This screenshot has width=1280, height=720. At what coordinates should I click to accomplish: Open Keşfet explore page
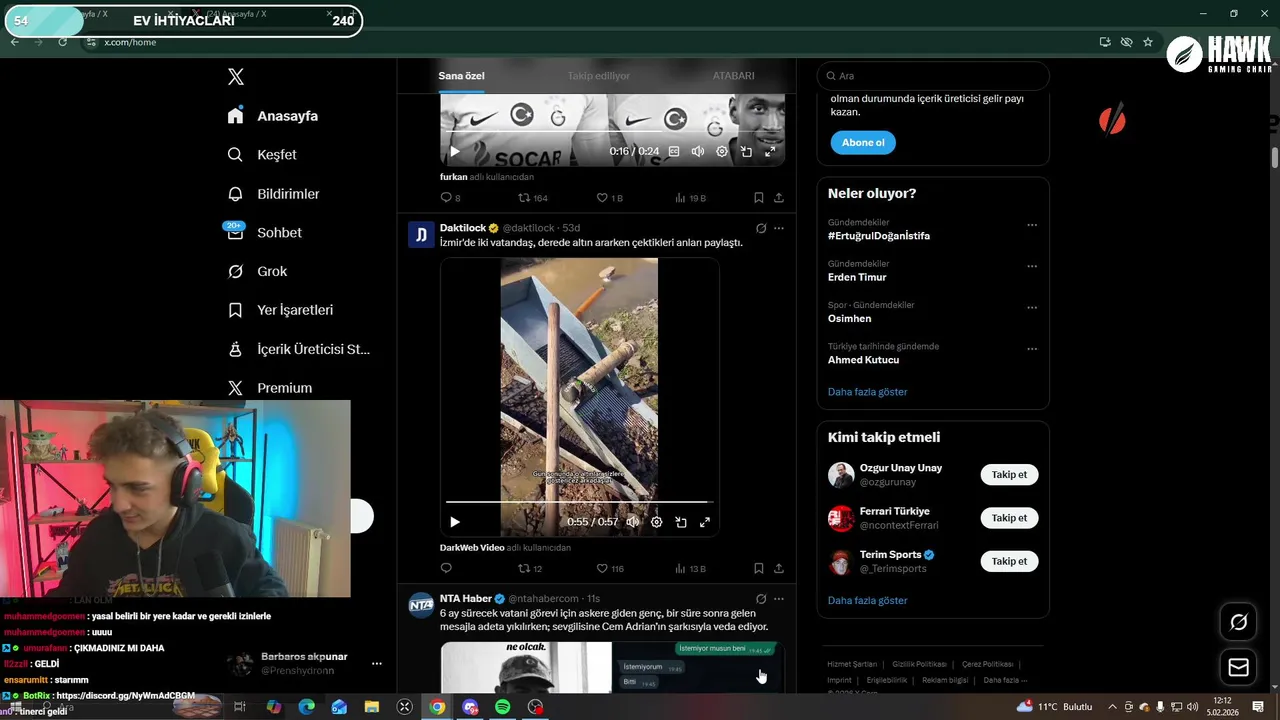[262, 155]
